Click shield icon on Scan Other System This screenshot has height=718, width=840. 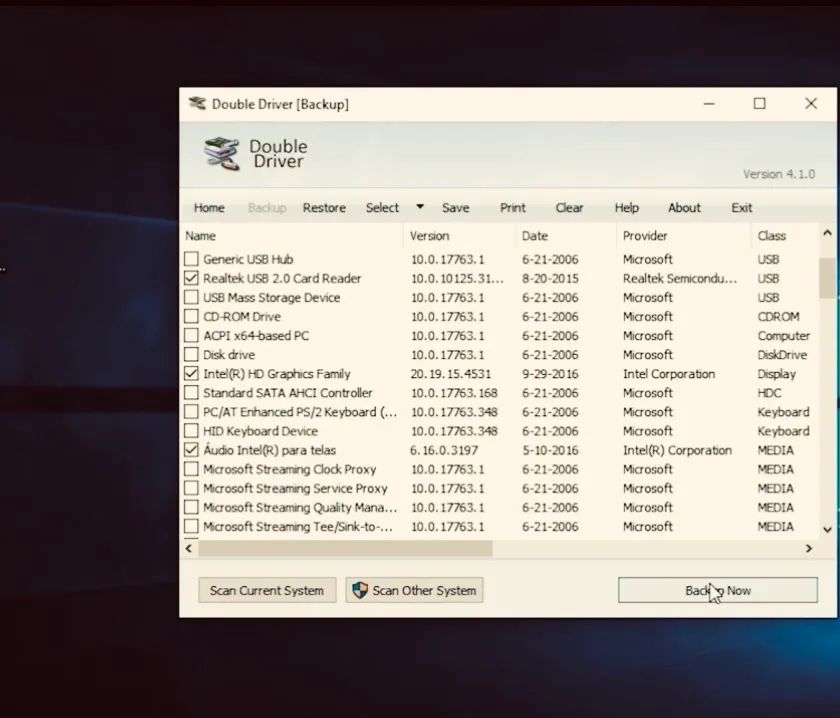point(360,590)
